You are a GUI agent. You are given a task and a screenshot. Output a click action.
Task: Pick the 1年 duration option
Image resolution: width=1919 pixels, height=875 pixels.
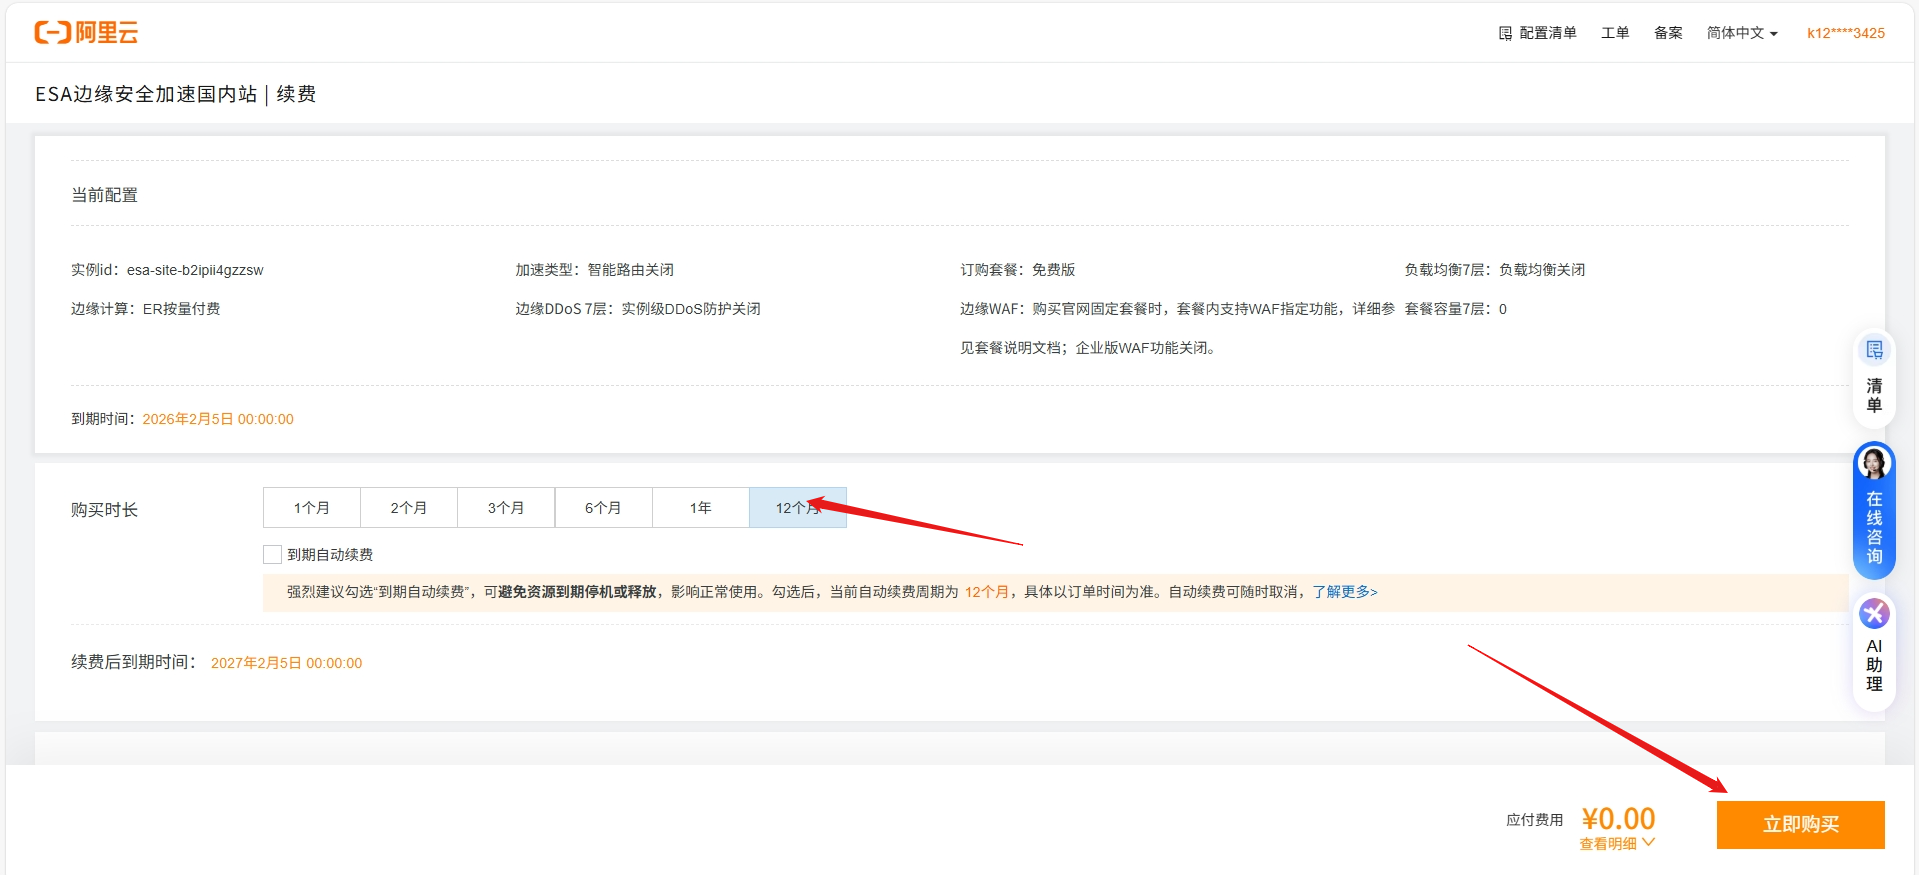(x=700, y=508)
